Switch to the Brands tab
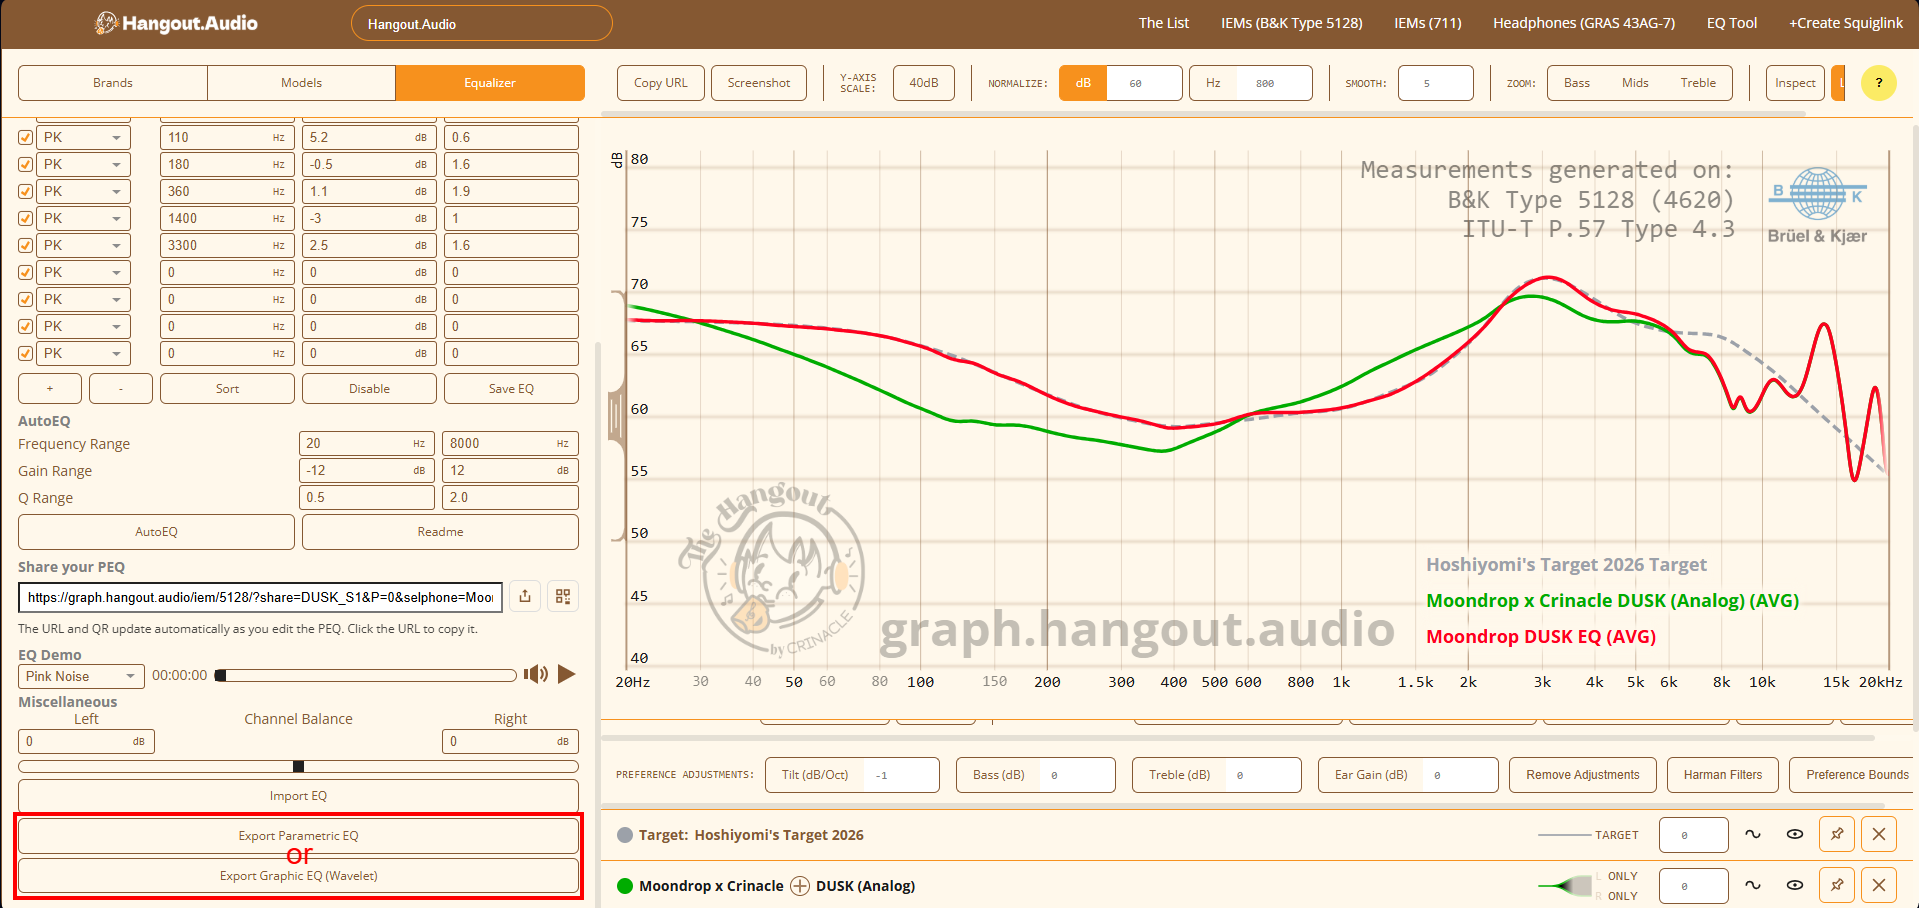Image resolution: width=1919 pixels, height=908 pixels. coord(113,83)
